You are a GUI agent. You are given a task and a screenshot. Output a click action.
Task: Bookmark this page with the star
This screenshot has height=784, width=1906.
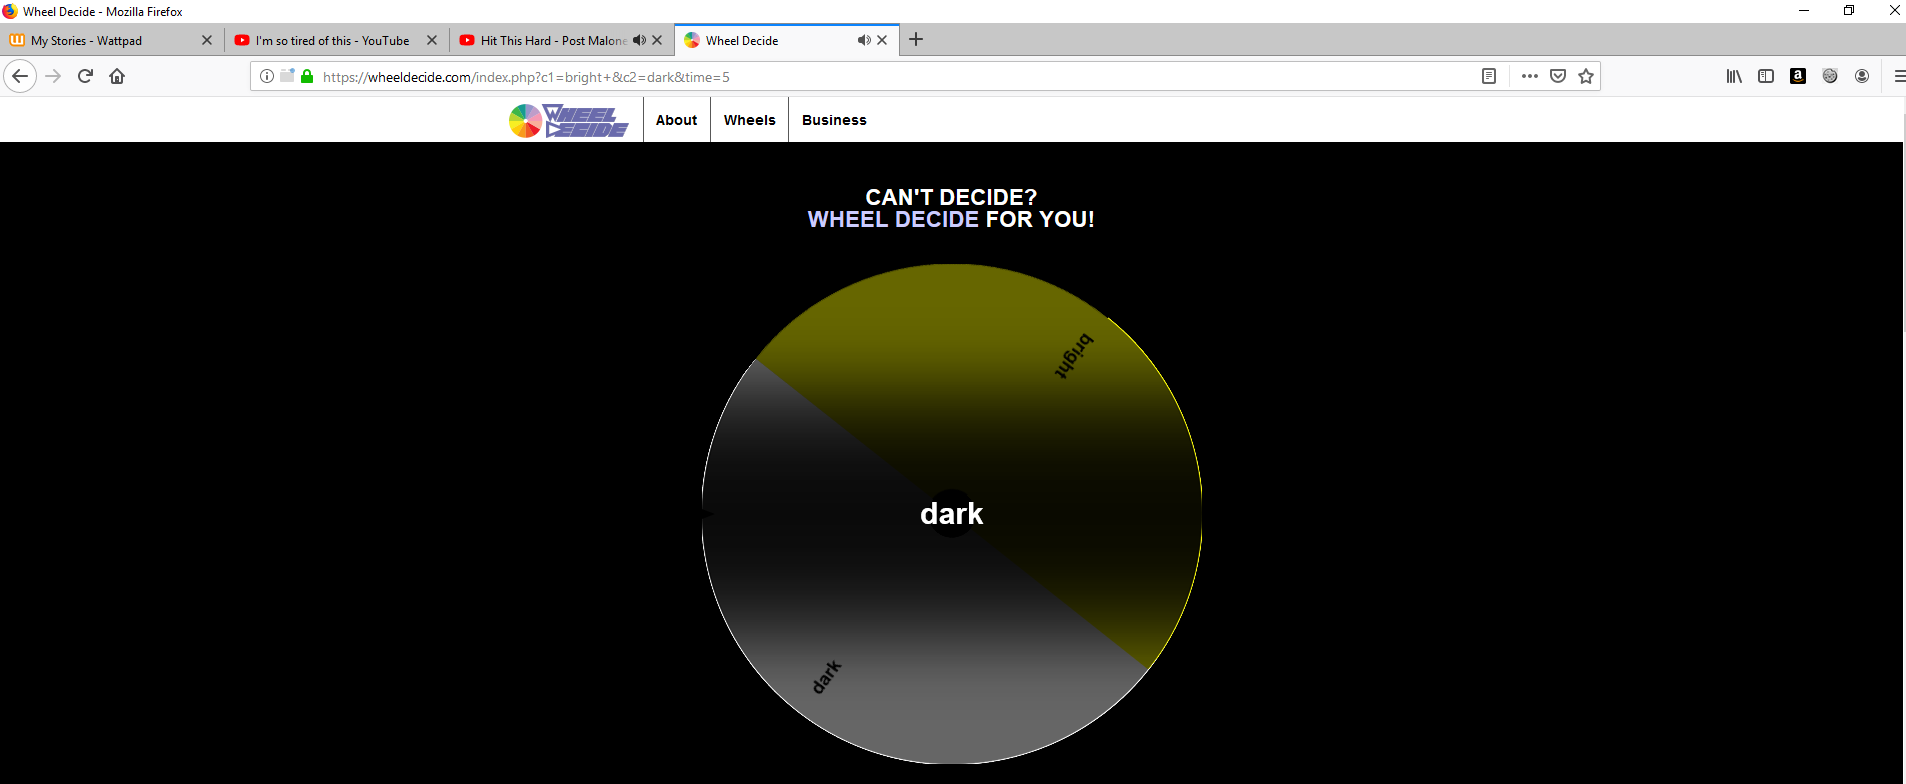pos(1586,76)
